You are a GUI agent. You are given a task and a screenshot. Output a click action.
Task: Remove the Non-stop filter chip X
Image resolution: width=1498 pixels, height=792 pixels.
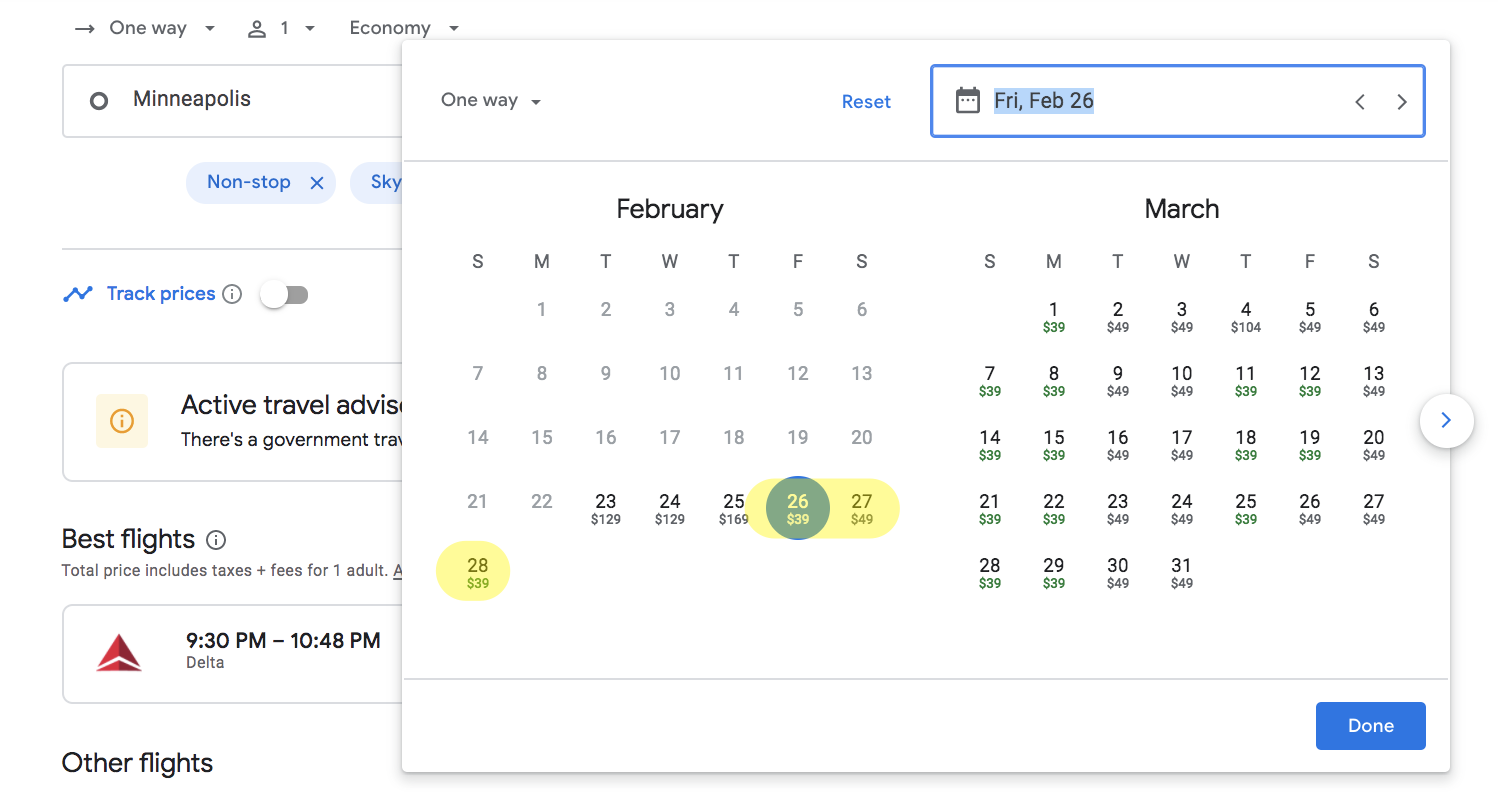317,183
